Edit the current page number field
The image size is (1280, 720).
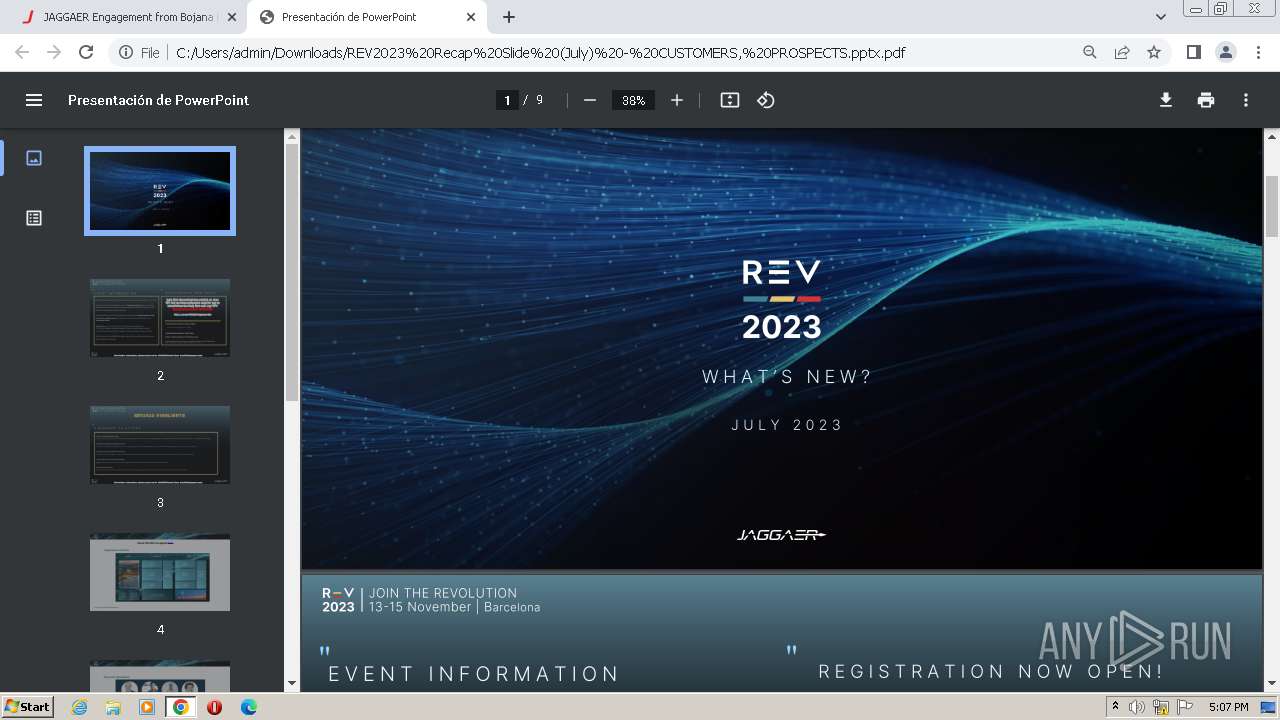[x=507, y=100]
